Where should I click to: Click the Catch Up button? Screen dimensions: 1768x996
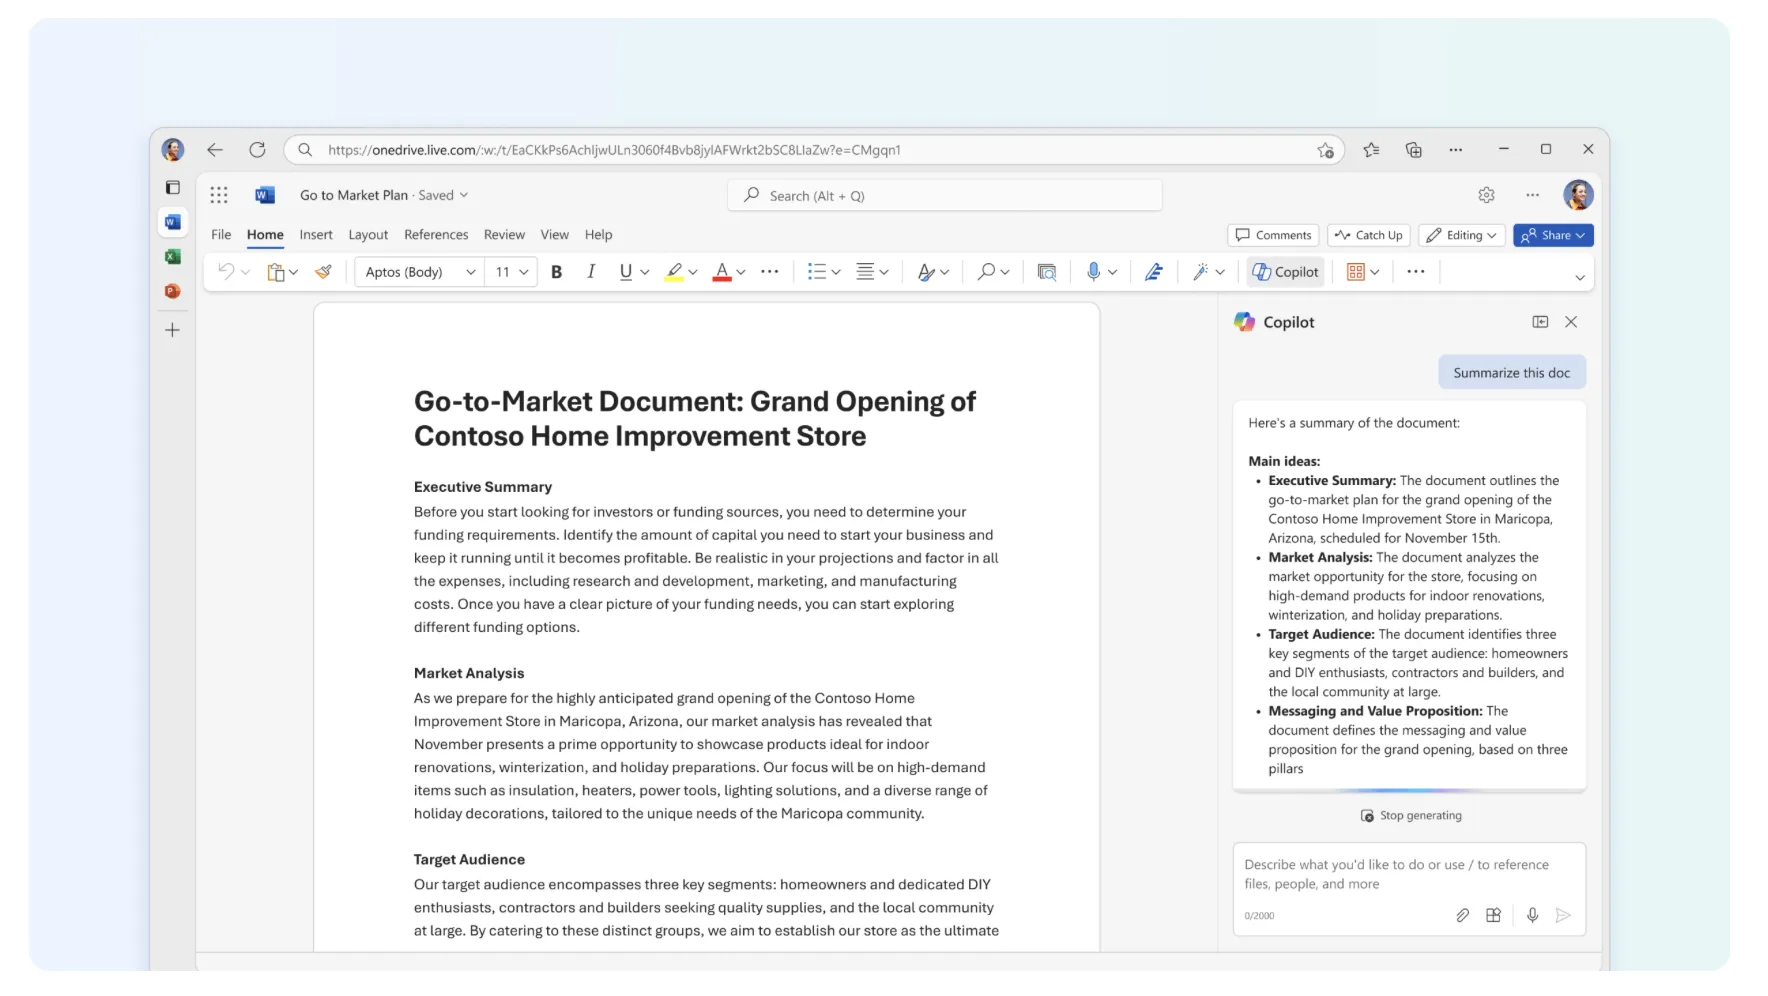(1369, 235)
